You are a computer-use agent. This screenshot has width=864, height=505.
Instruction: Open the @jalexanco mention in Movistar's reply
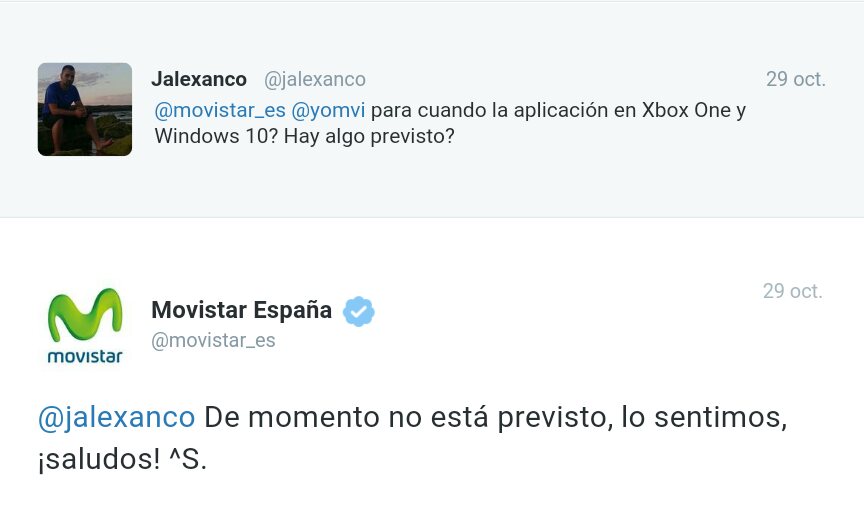(116, 417)
